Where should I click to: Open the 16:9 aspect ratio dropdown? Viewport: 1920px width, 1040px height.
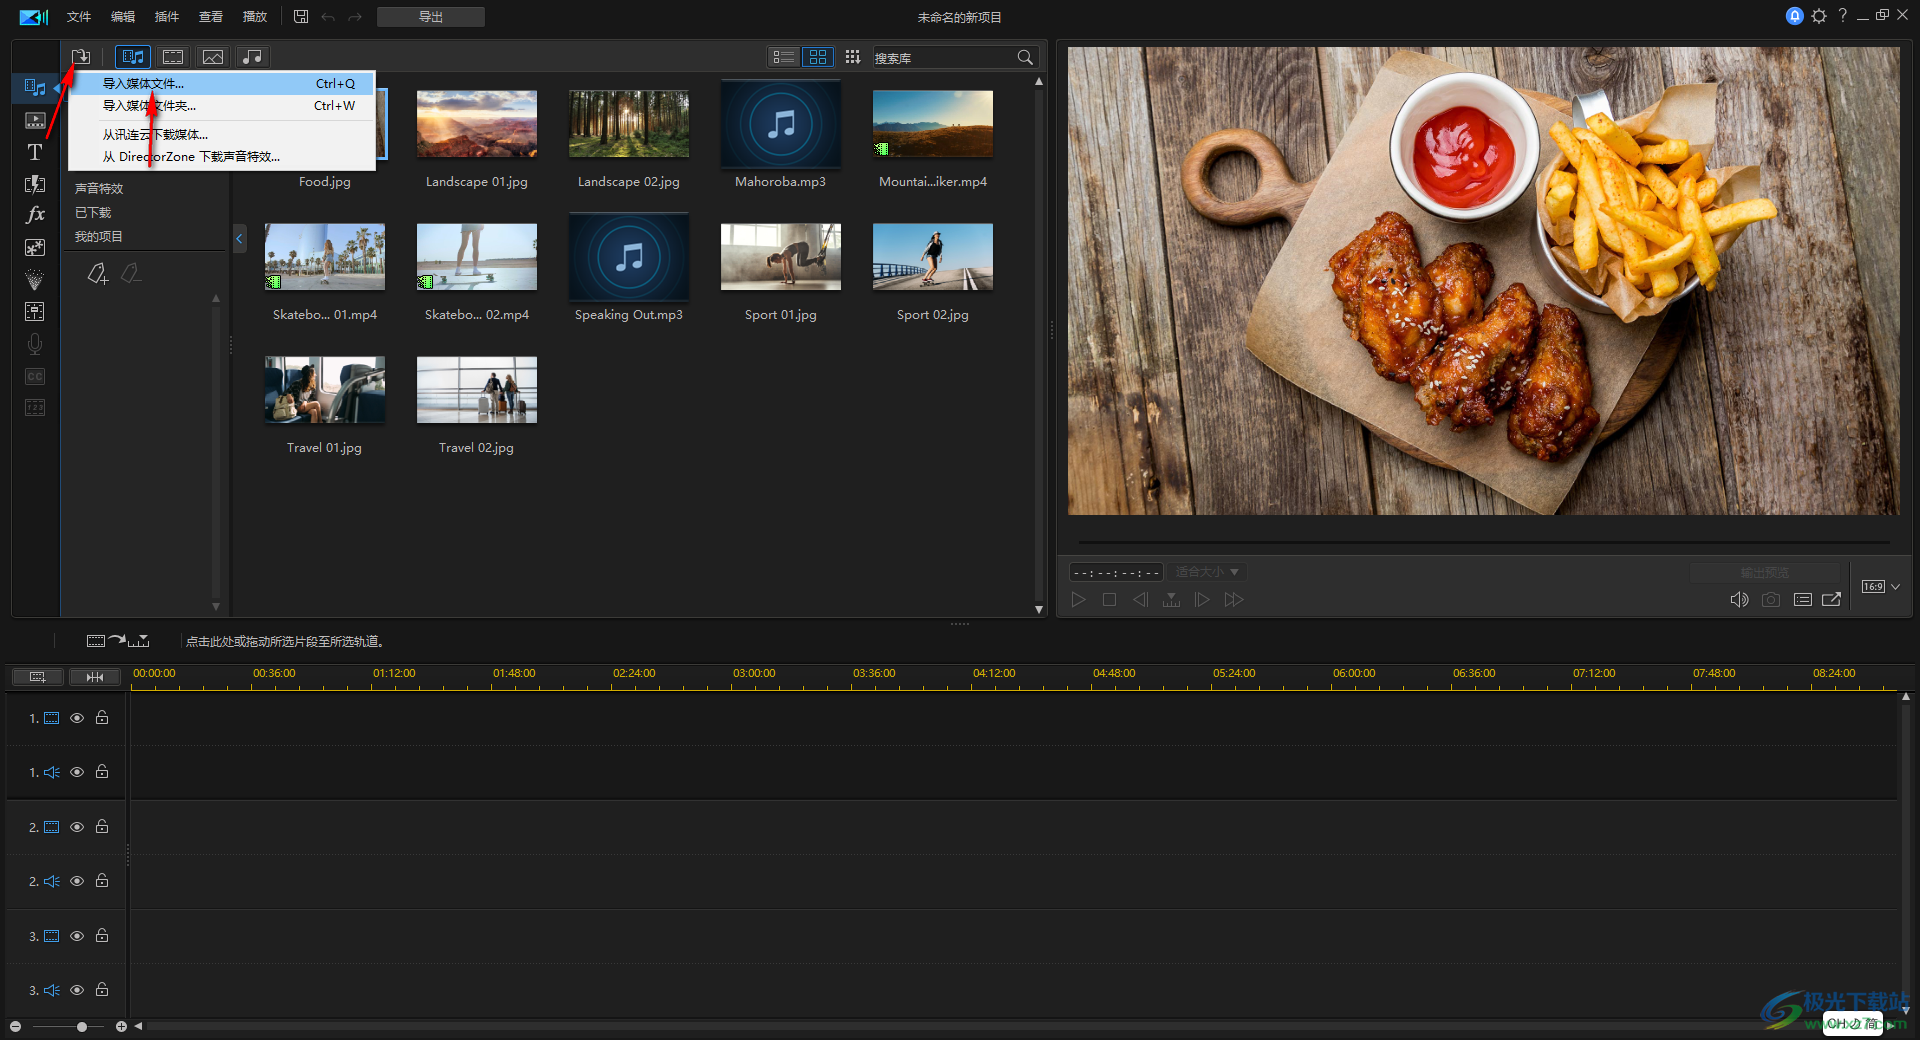(x=1880, y=587)
